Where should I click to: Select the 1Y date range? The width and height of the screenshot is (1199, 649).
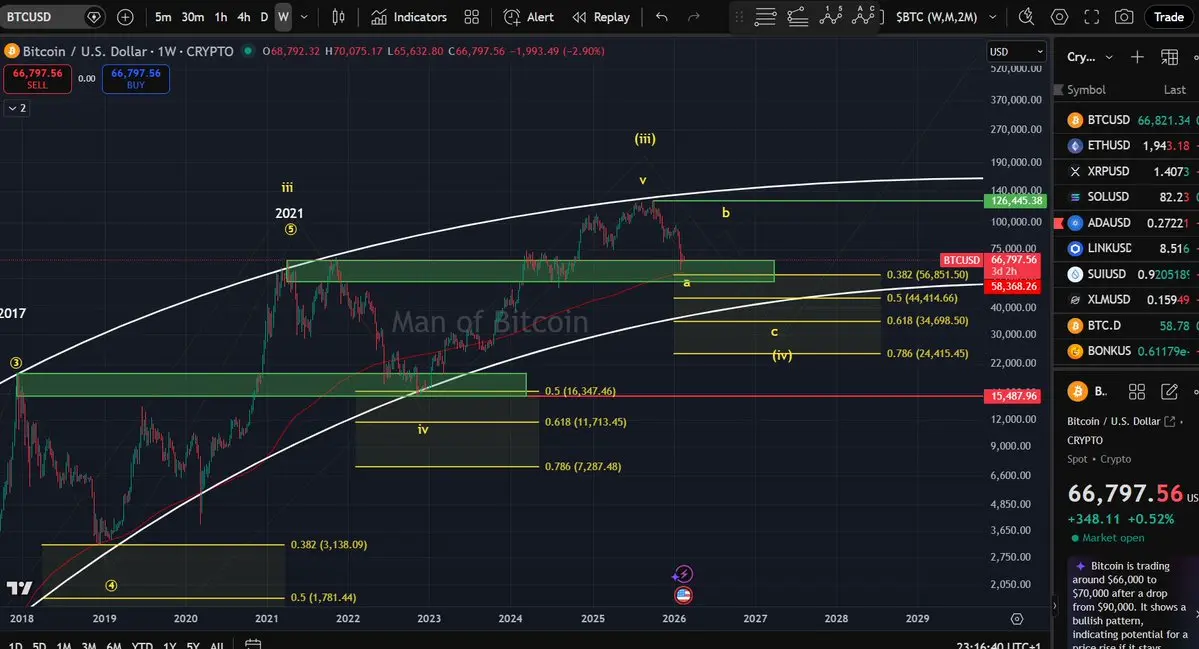(x=169, y=645)
